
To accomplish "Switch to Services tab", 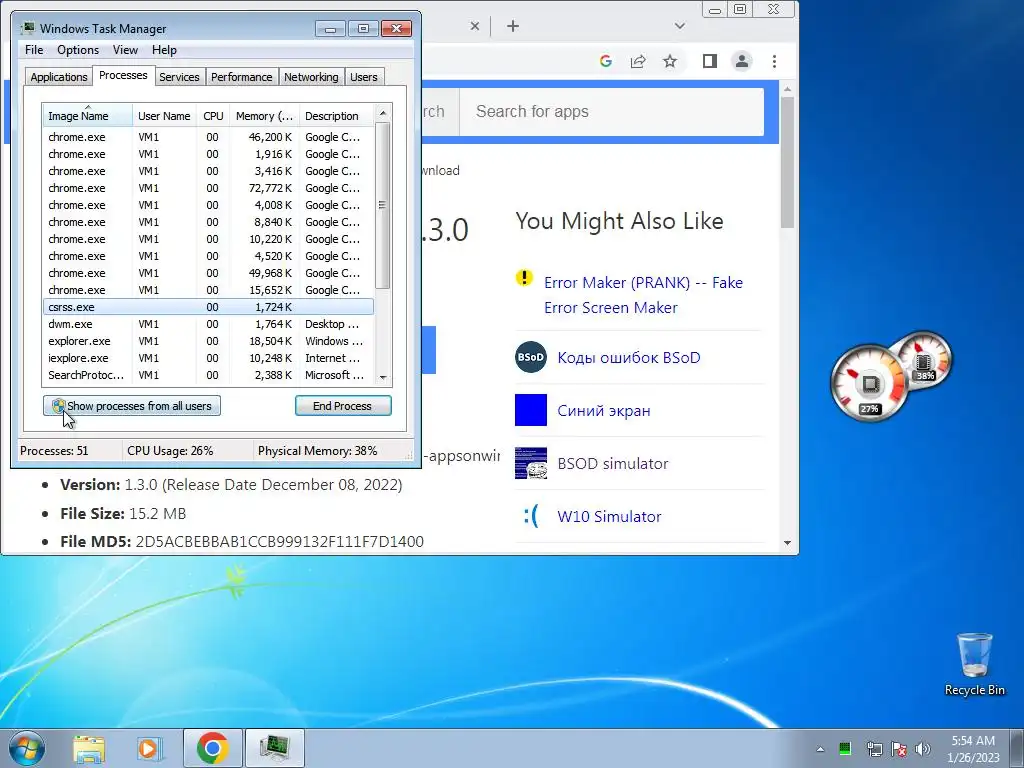I will (x=179, y=76).
